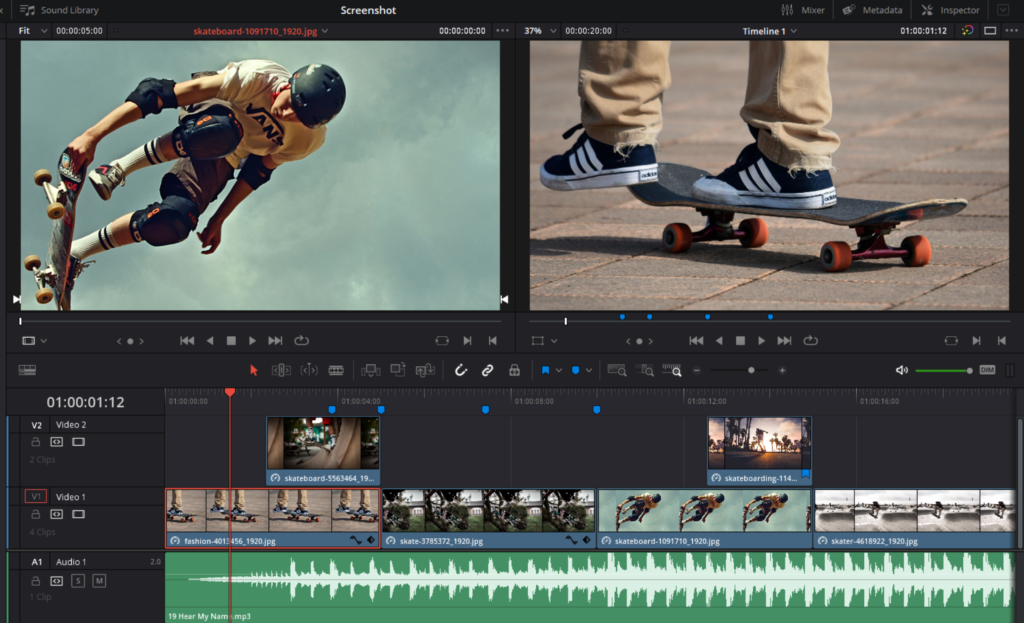Click the speaker volume icon
Viewport: 1024px width, 623px height.
(x=901, y=370)
